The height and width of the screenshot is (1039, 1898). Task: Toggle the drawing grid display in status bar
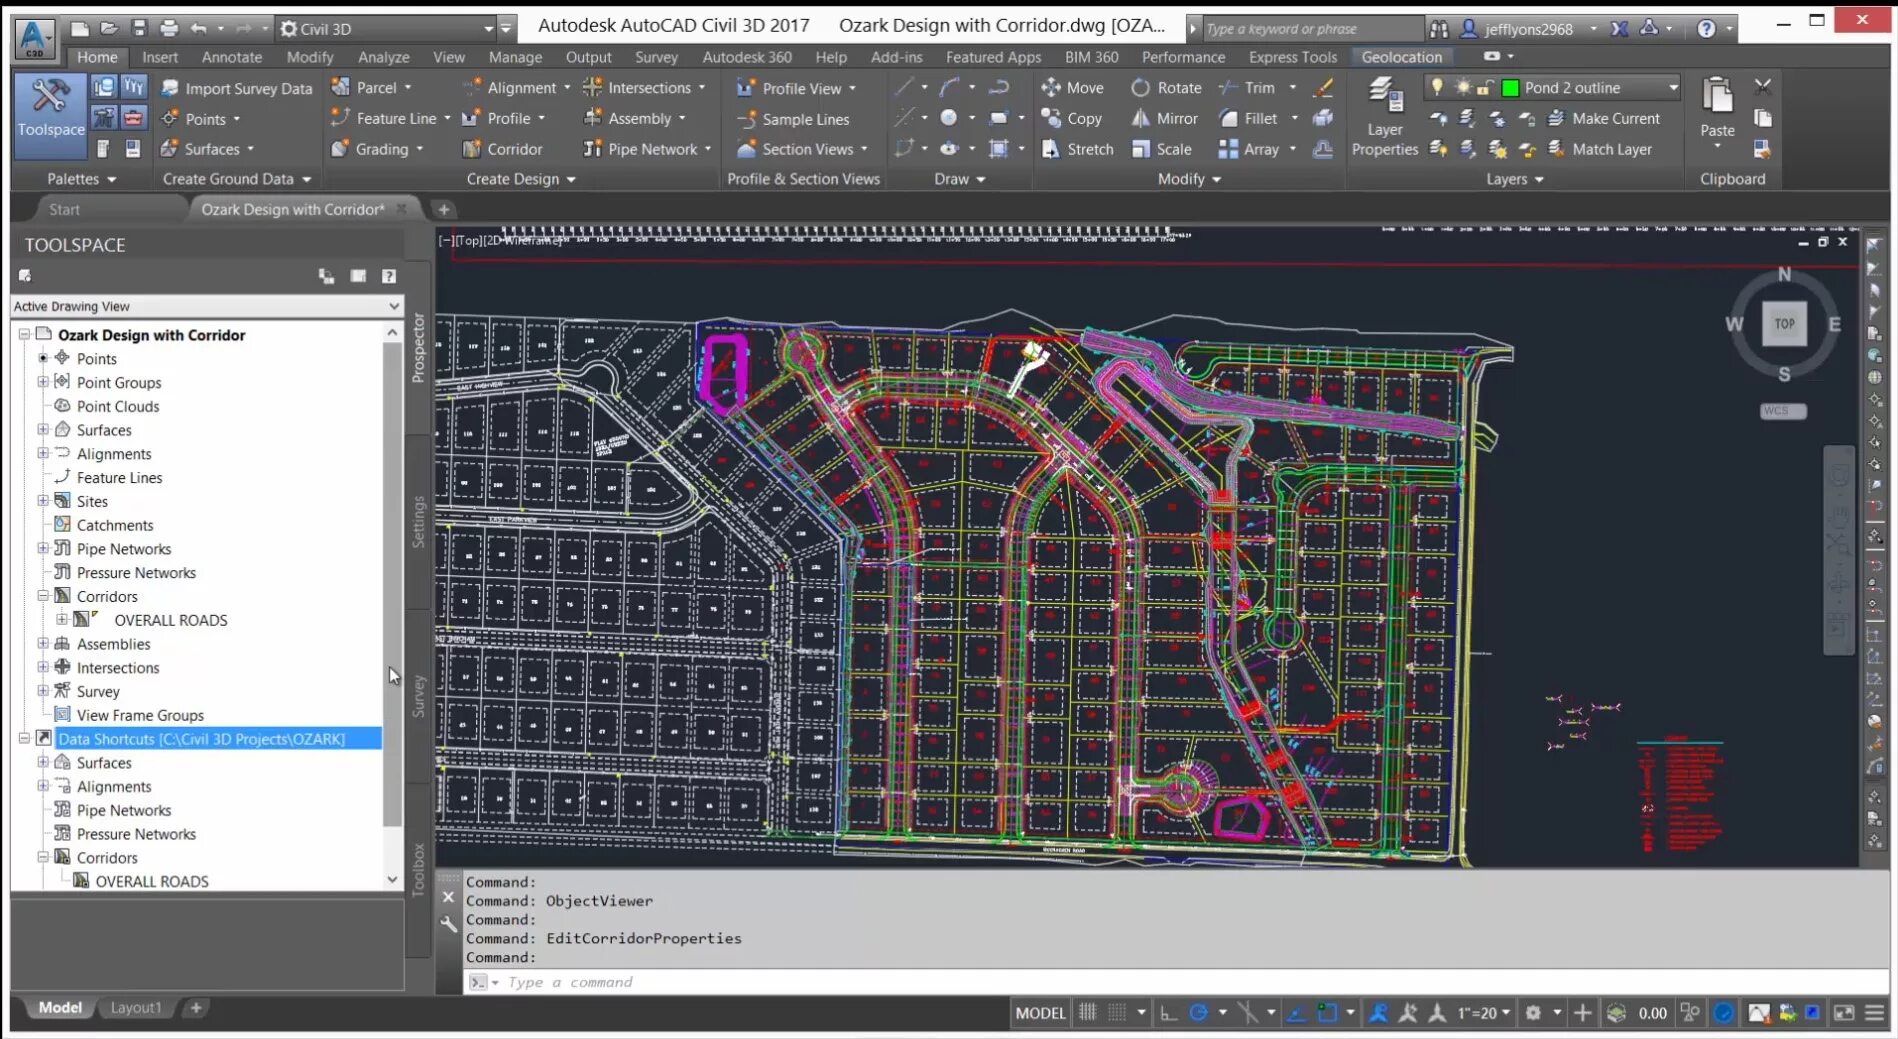point(1088,1013)
